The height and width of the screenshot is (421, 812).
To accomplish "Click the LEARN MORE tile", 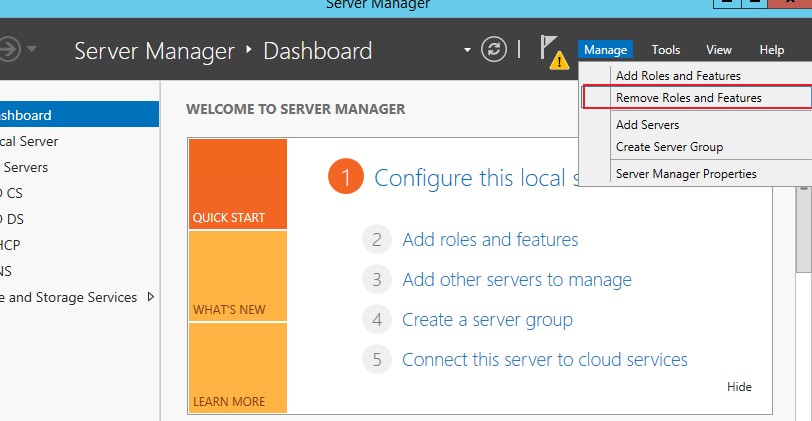I will pos(238,368).
